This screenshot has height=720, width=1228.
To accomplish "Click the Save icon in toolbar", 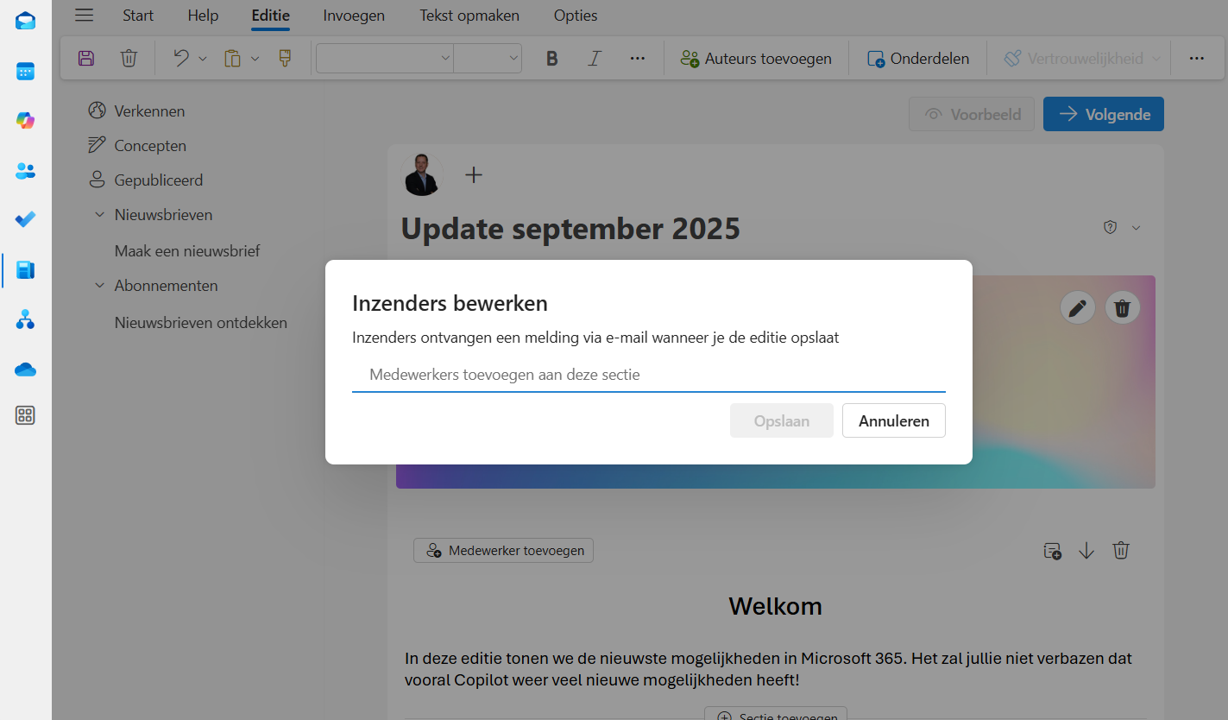I will coord(86,58).
